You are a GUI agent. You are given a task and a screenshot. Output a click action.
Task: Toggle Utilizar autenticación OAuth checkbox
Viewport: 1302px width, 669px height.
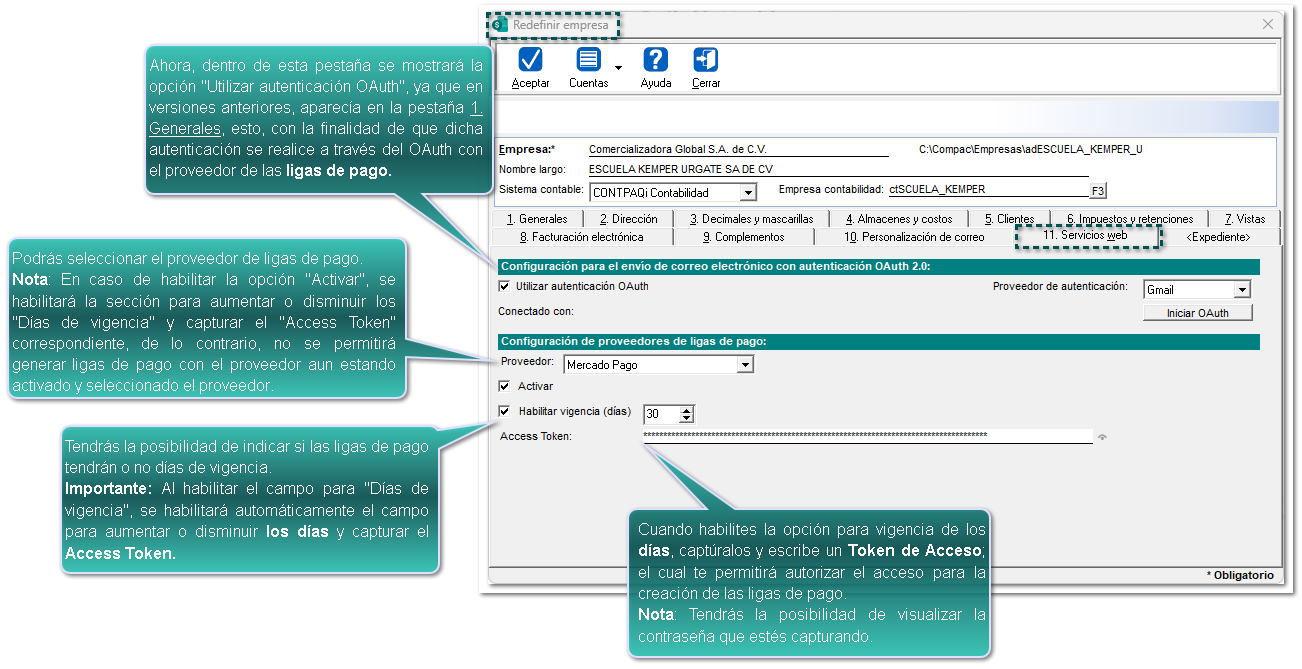(x=504, y=286)
